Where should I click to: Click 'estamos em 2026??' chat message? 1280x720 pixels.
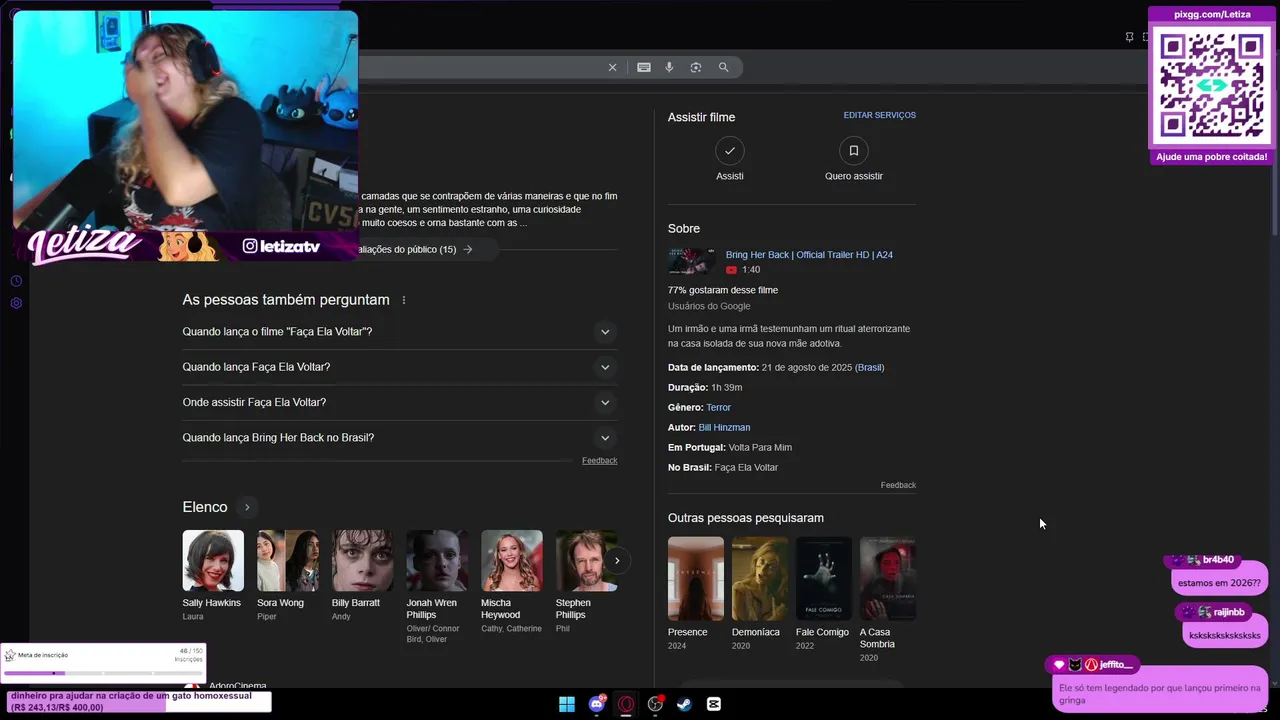pos(1219,583)
